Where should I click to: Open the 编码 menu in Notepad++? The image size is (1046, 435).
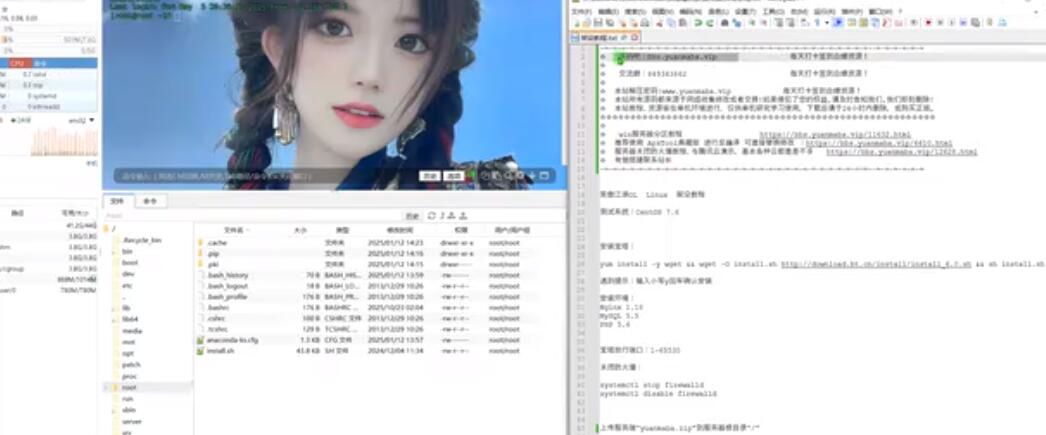[691, 11]
